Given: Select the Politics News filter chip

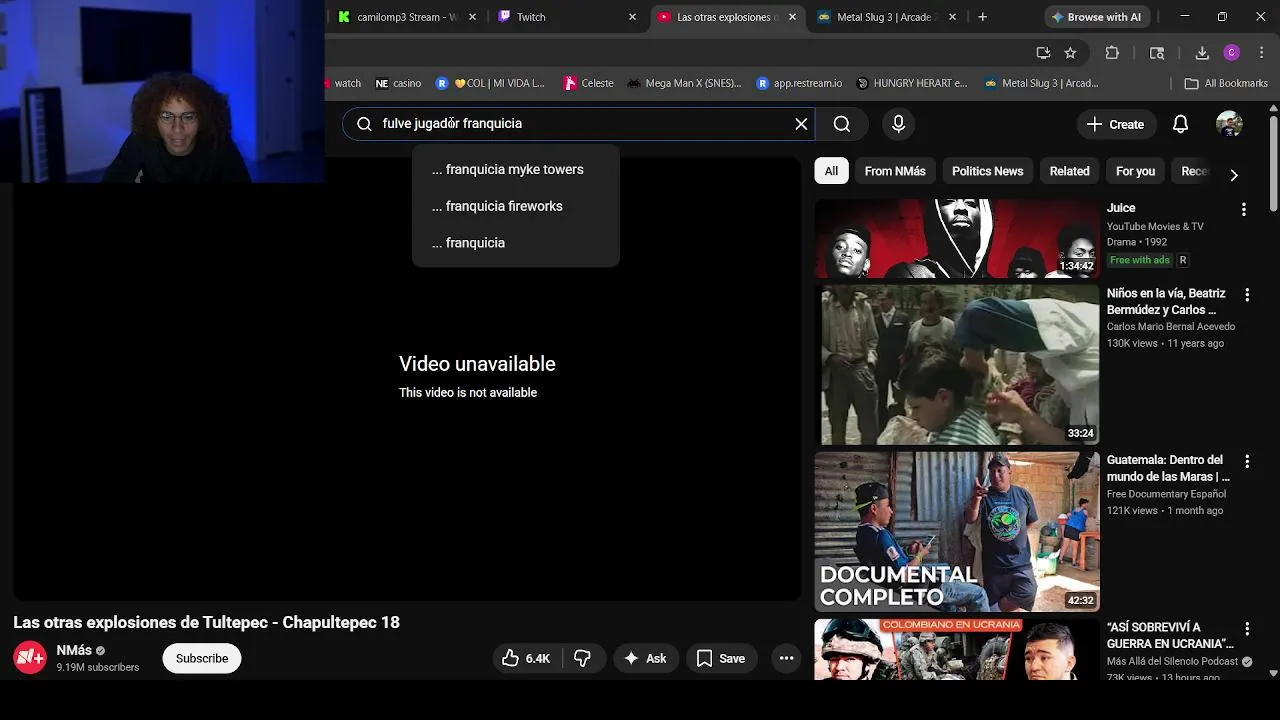Looking at the screenshot, I should (987, 171).
